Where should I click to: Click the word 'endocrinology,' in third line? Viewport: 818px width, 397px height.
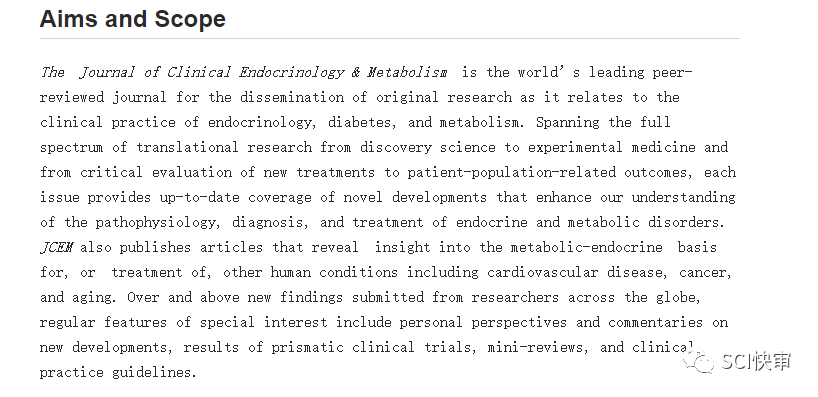tap(263, 123)
